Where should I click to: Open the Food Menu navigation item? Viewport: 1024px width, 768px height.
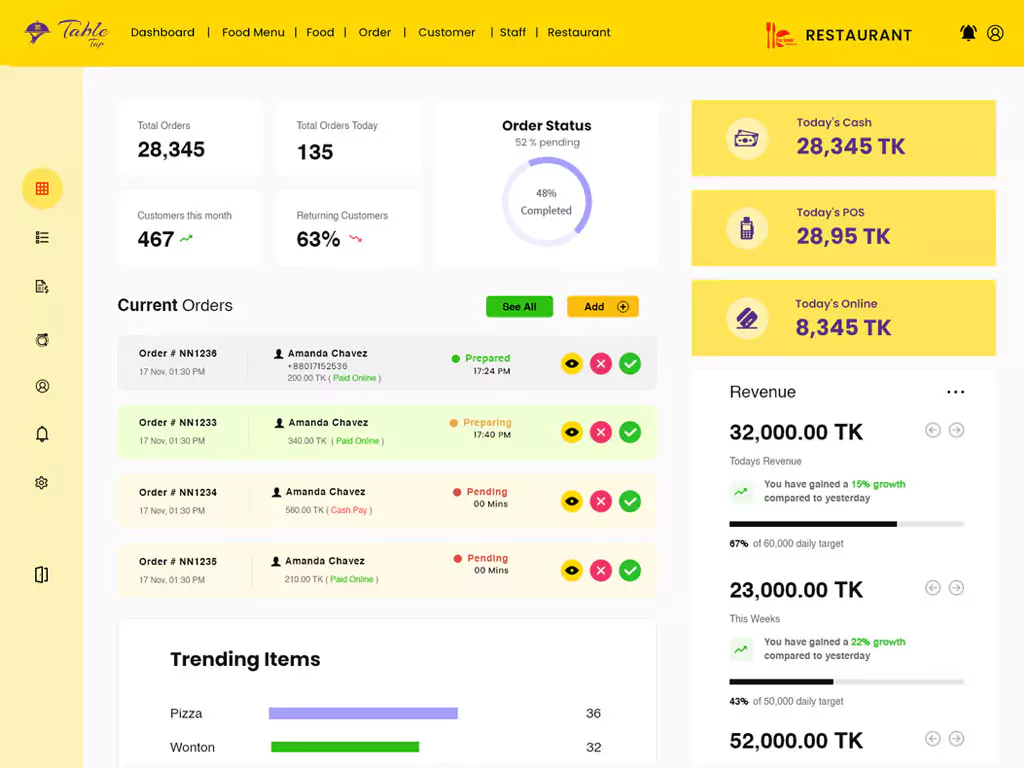point(253,33)
